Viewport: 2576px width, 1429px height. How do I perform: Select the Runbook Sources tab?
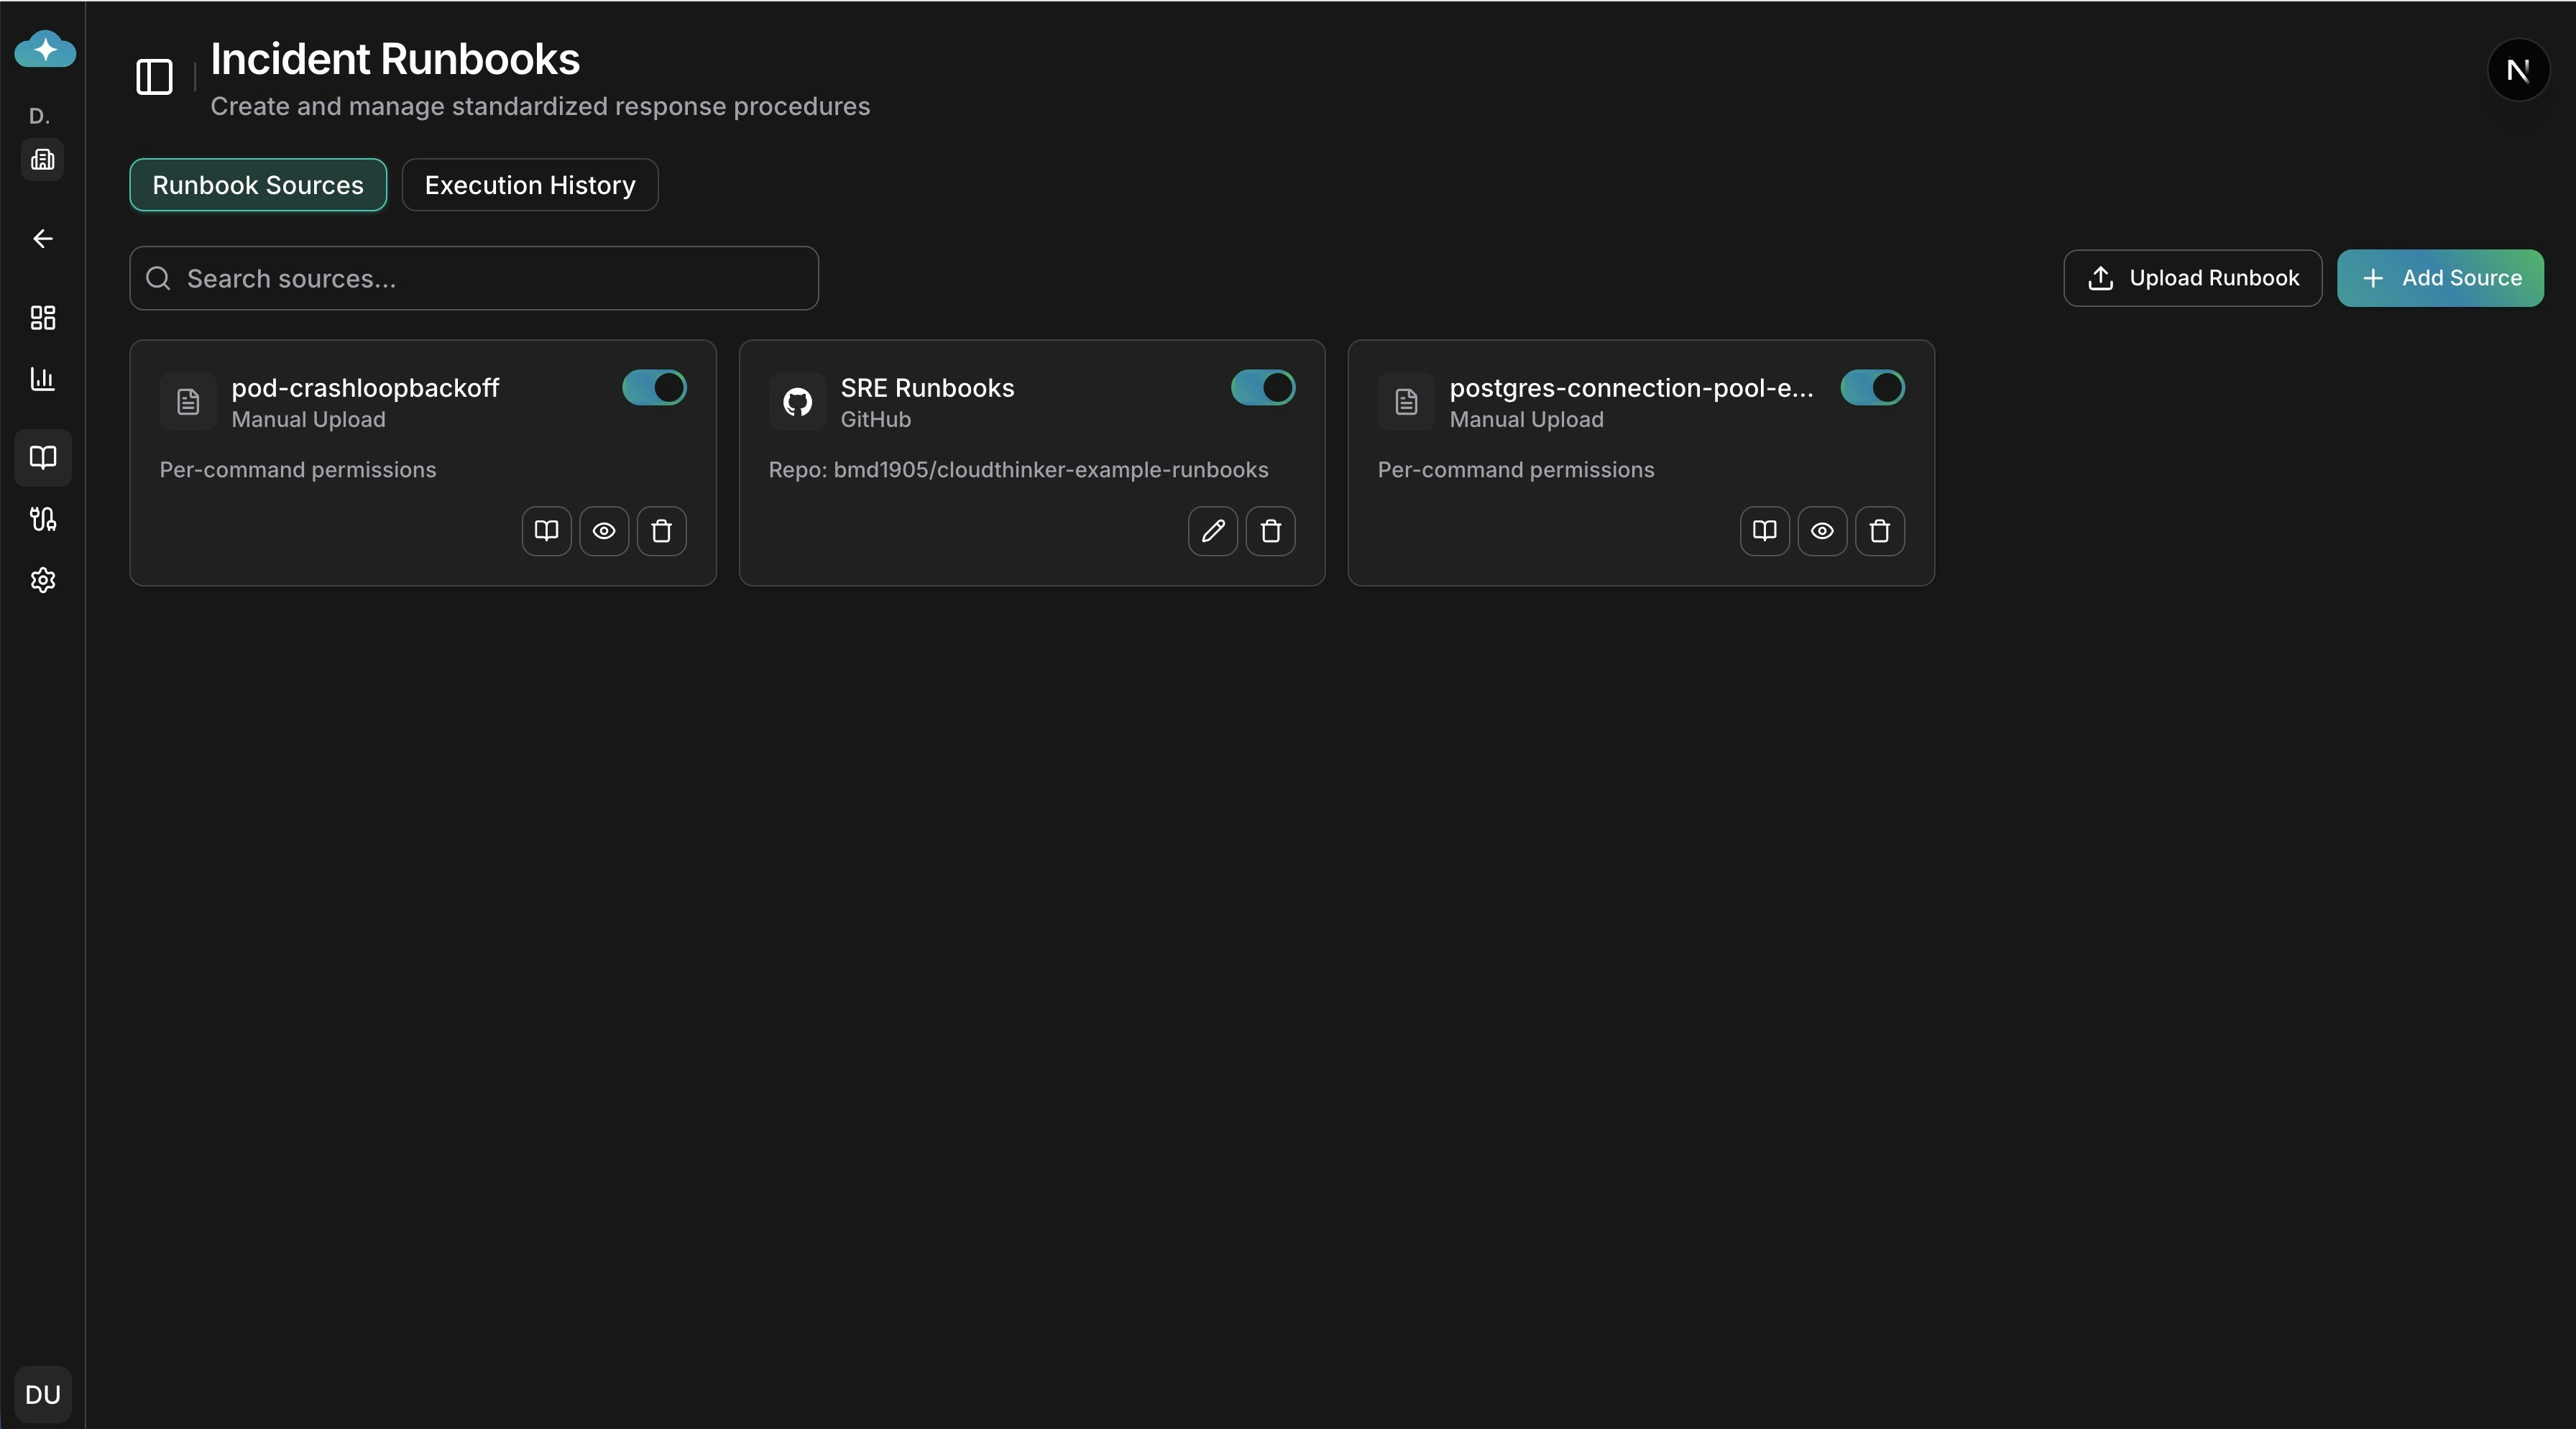257,184
